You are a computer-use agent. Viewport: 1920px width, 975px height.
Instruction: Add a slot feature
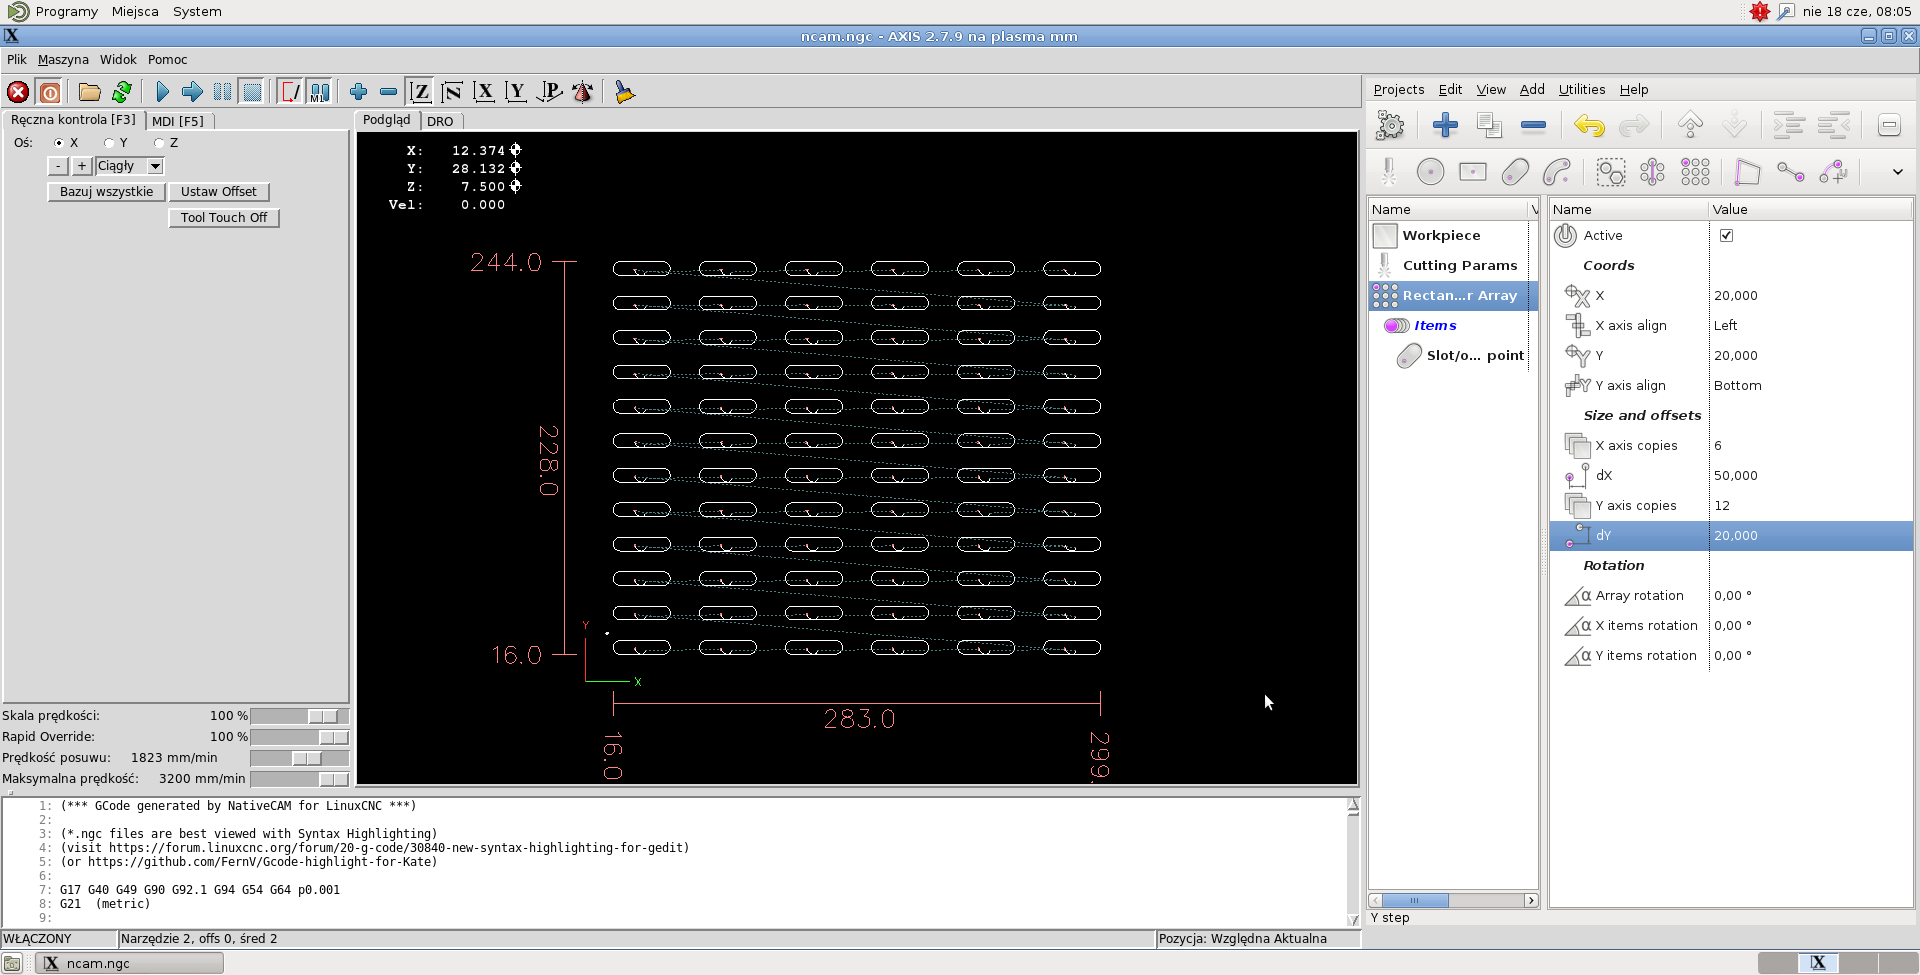1515,172
